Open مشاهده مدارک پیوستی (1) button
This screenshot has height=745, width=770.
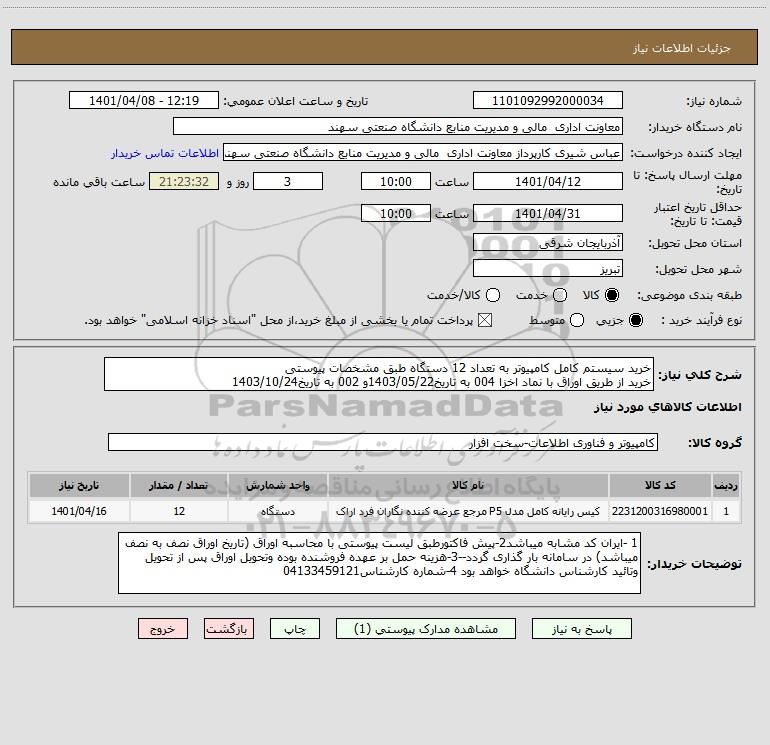click(x=426, y=629)
